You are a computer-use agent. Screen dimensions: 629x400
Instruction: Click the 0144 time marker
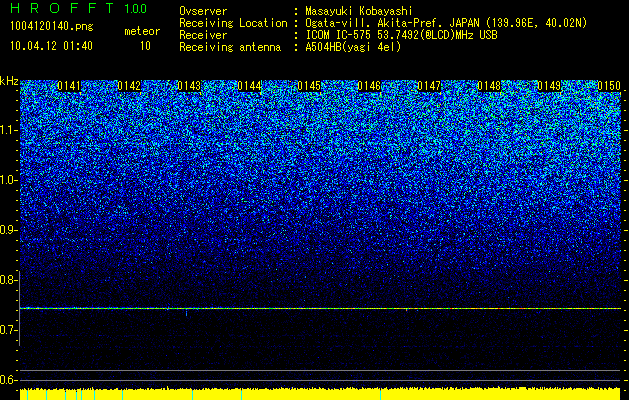(x=249, y=86)
